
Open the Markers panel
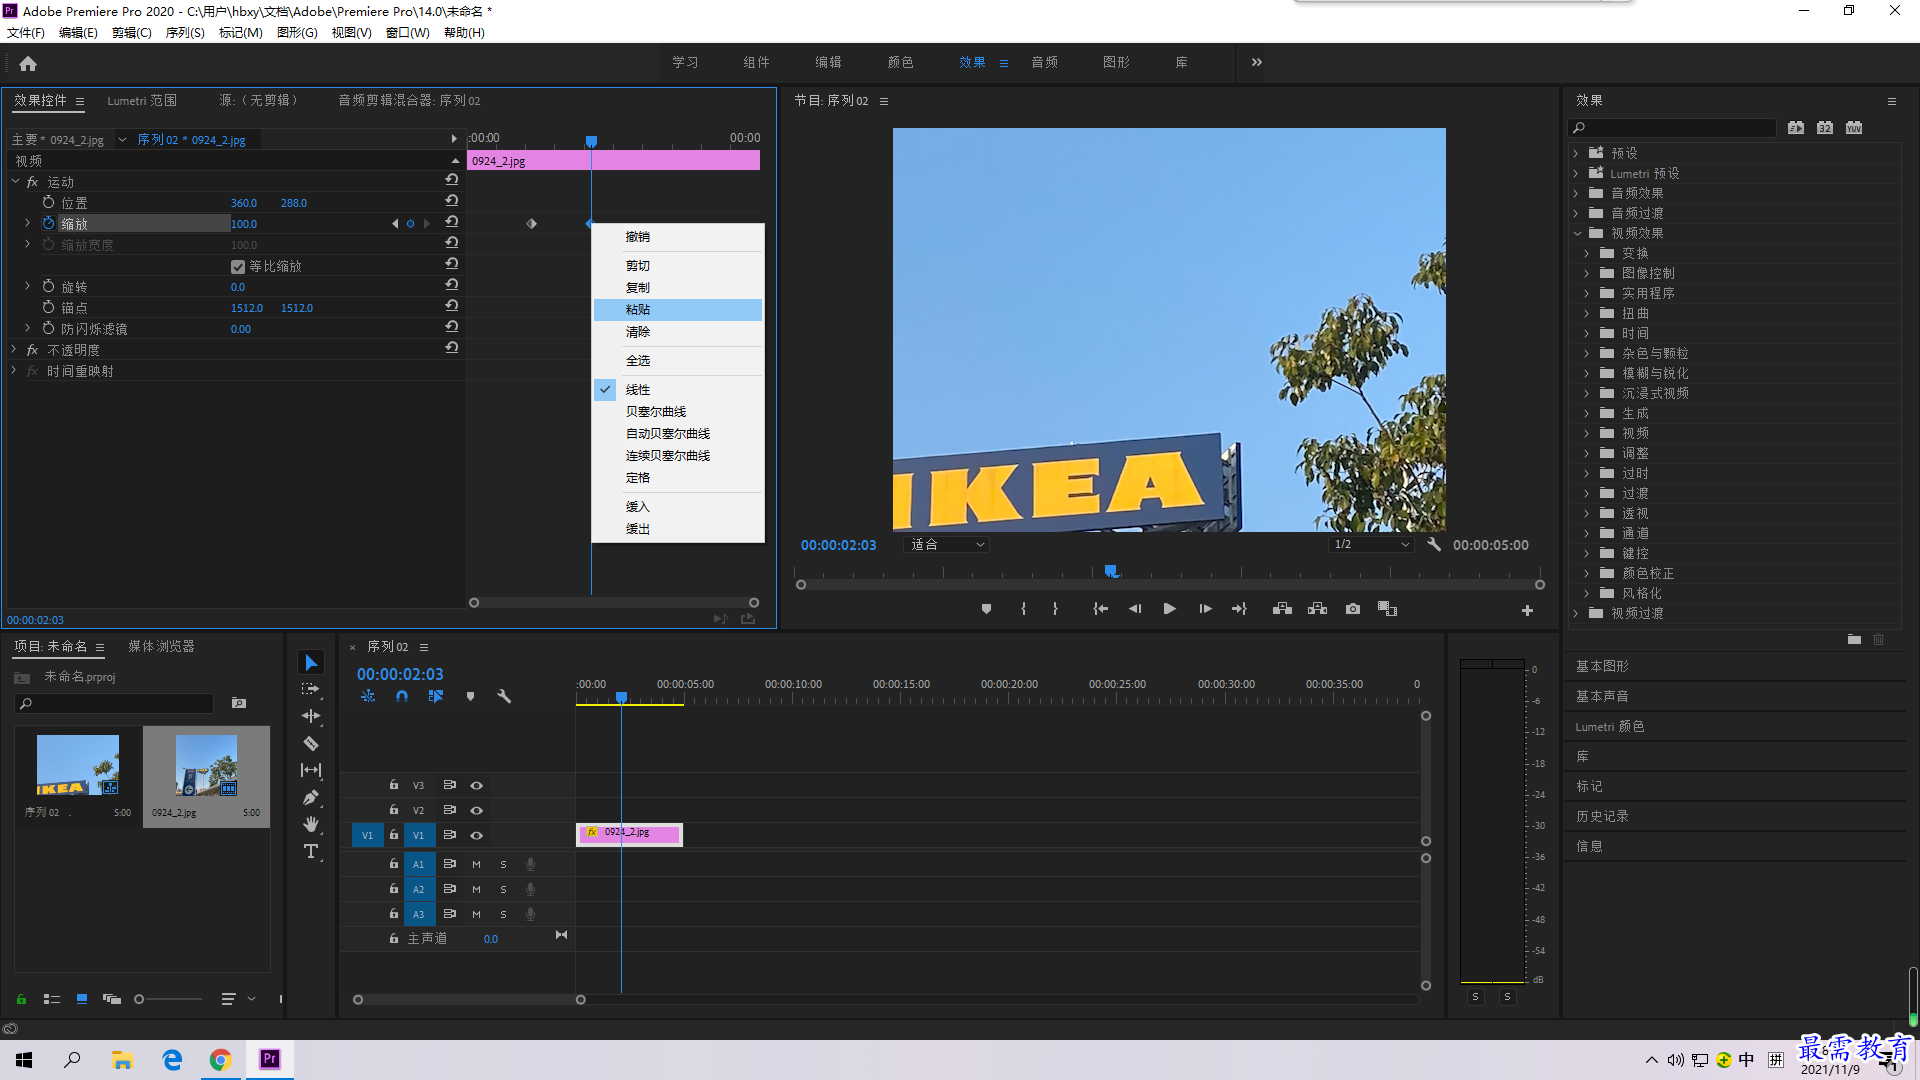coord(1589,786)
